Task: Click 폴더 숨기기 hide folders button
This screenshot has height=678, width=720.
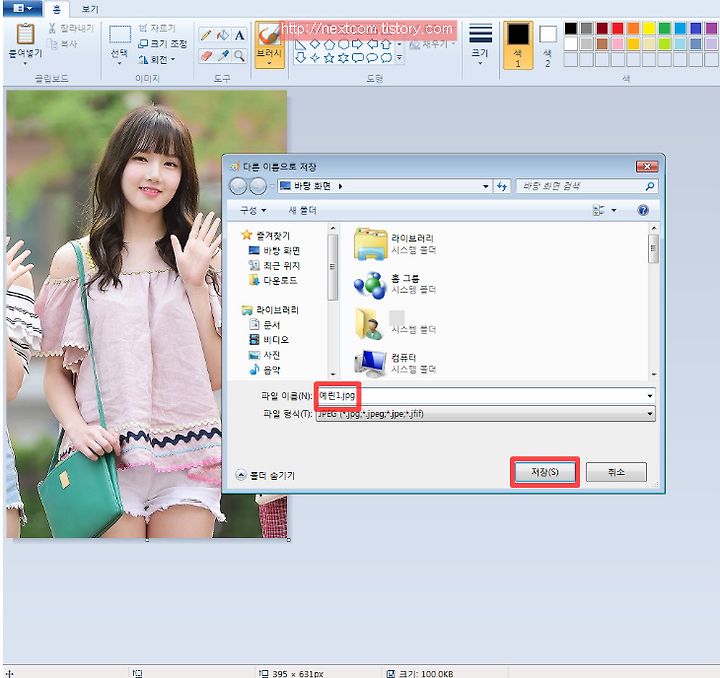Action: tap(265, 475)
